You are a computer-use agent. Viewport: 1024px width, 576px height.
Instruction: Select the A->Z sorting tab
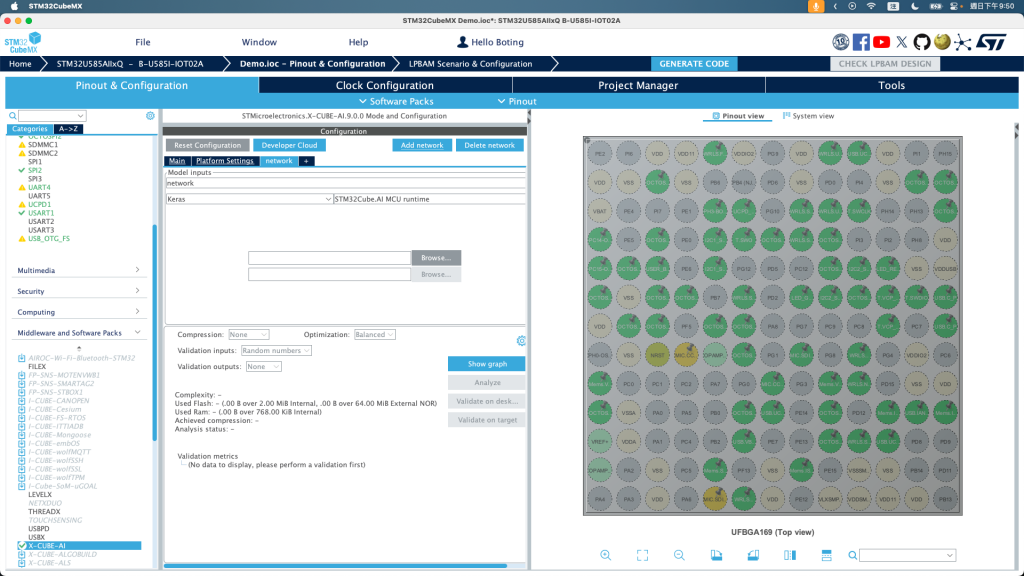[x=68, y=129]
